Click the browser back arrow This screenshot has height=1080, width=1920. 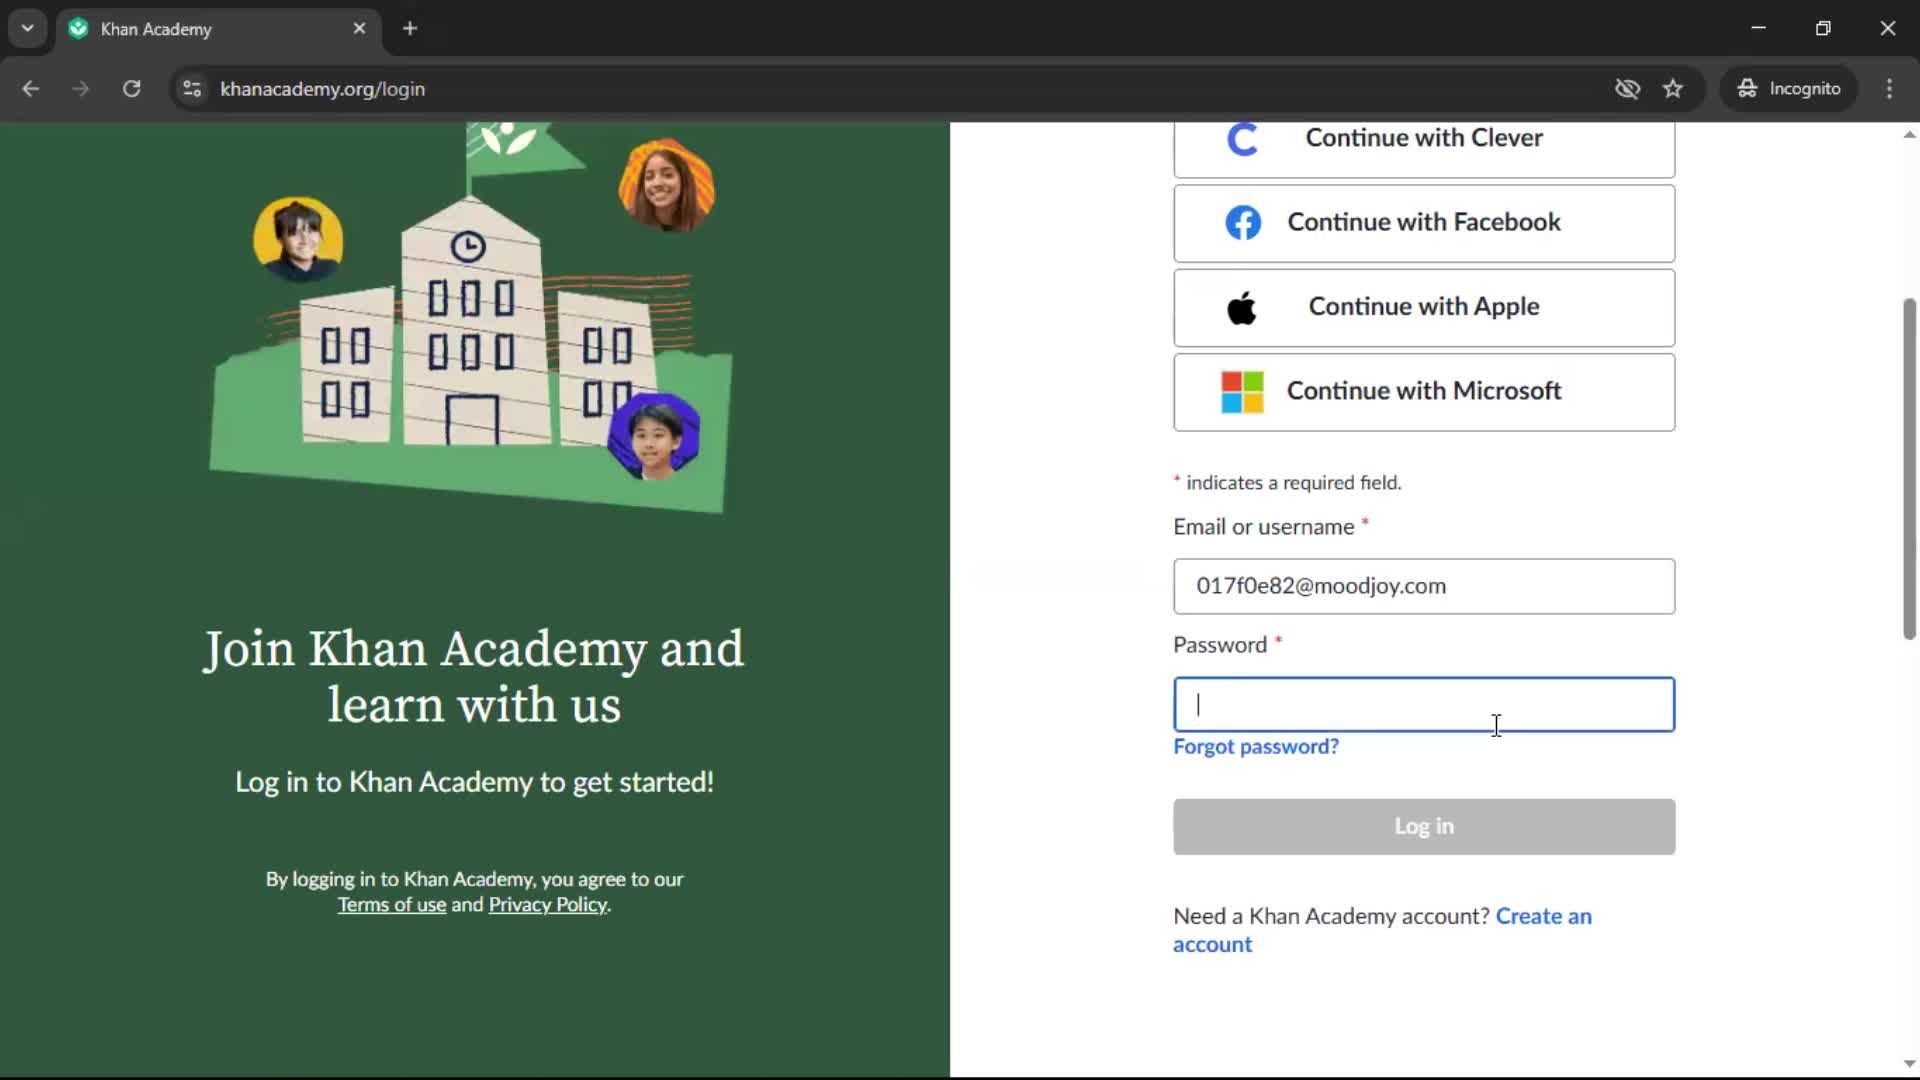(30, 89)
